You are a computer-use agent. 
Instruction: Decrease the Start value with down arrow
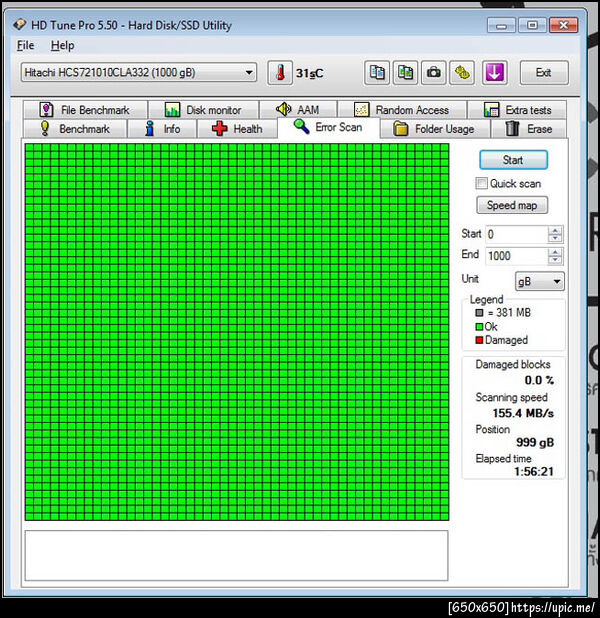click(555, 238)
